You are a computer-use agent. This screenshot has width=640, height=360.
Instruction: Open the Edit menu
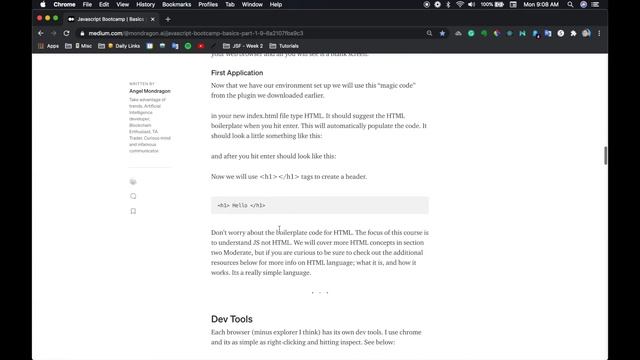pyautogui.click(x=104, y=4)
